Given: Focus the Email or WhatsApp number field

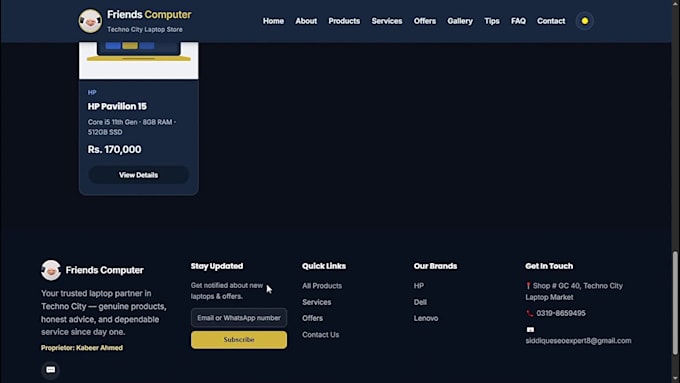Looking at the screenshot, I should [x=239, y=318].
